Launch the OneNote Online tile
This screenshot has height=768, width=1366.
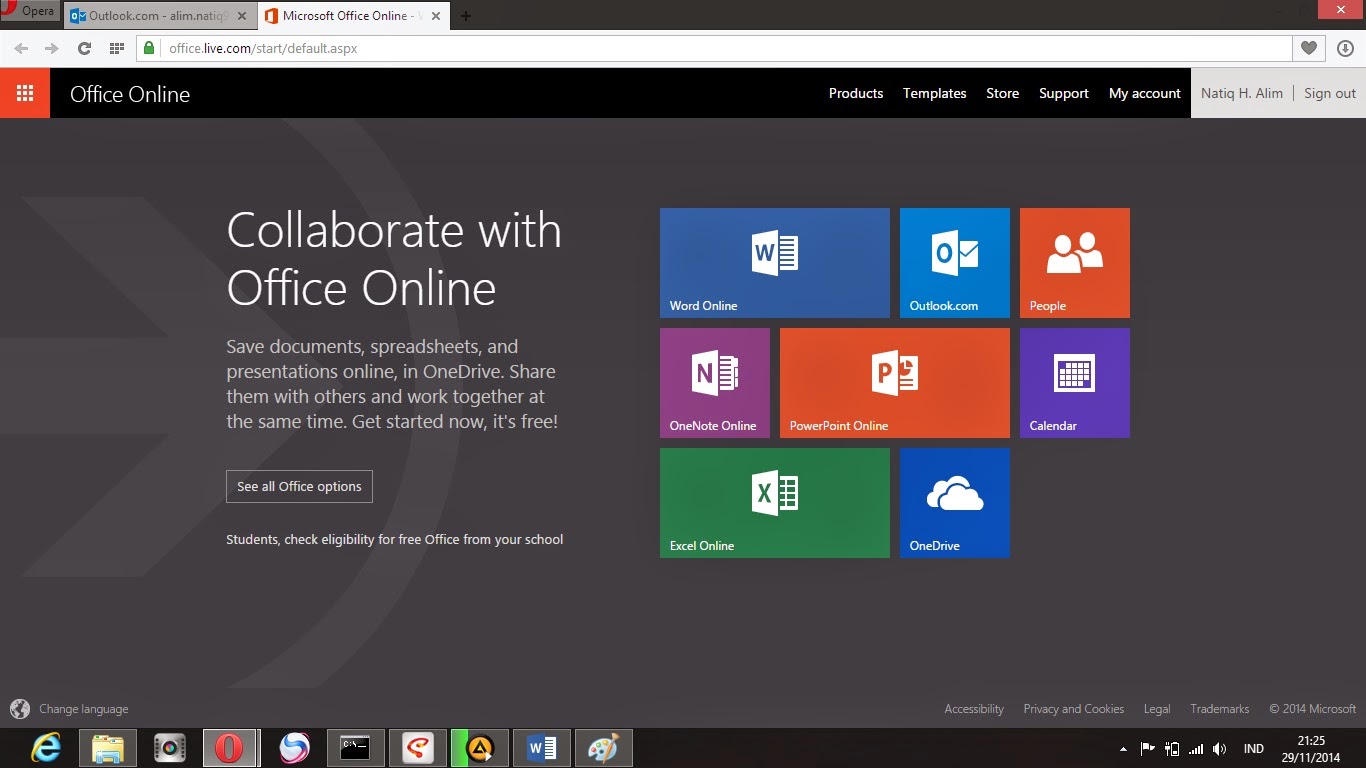point(714,383)
